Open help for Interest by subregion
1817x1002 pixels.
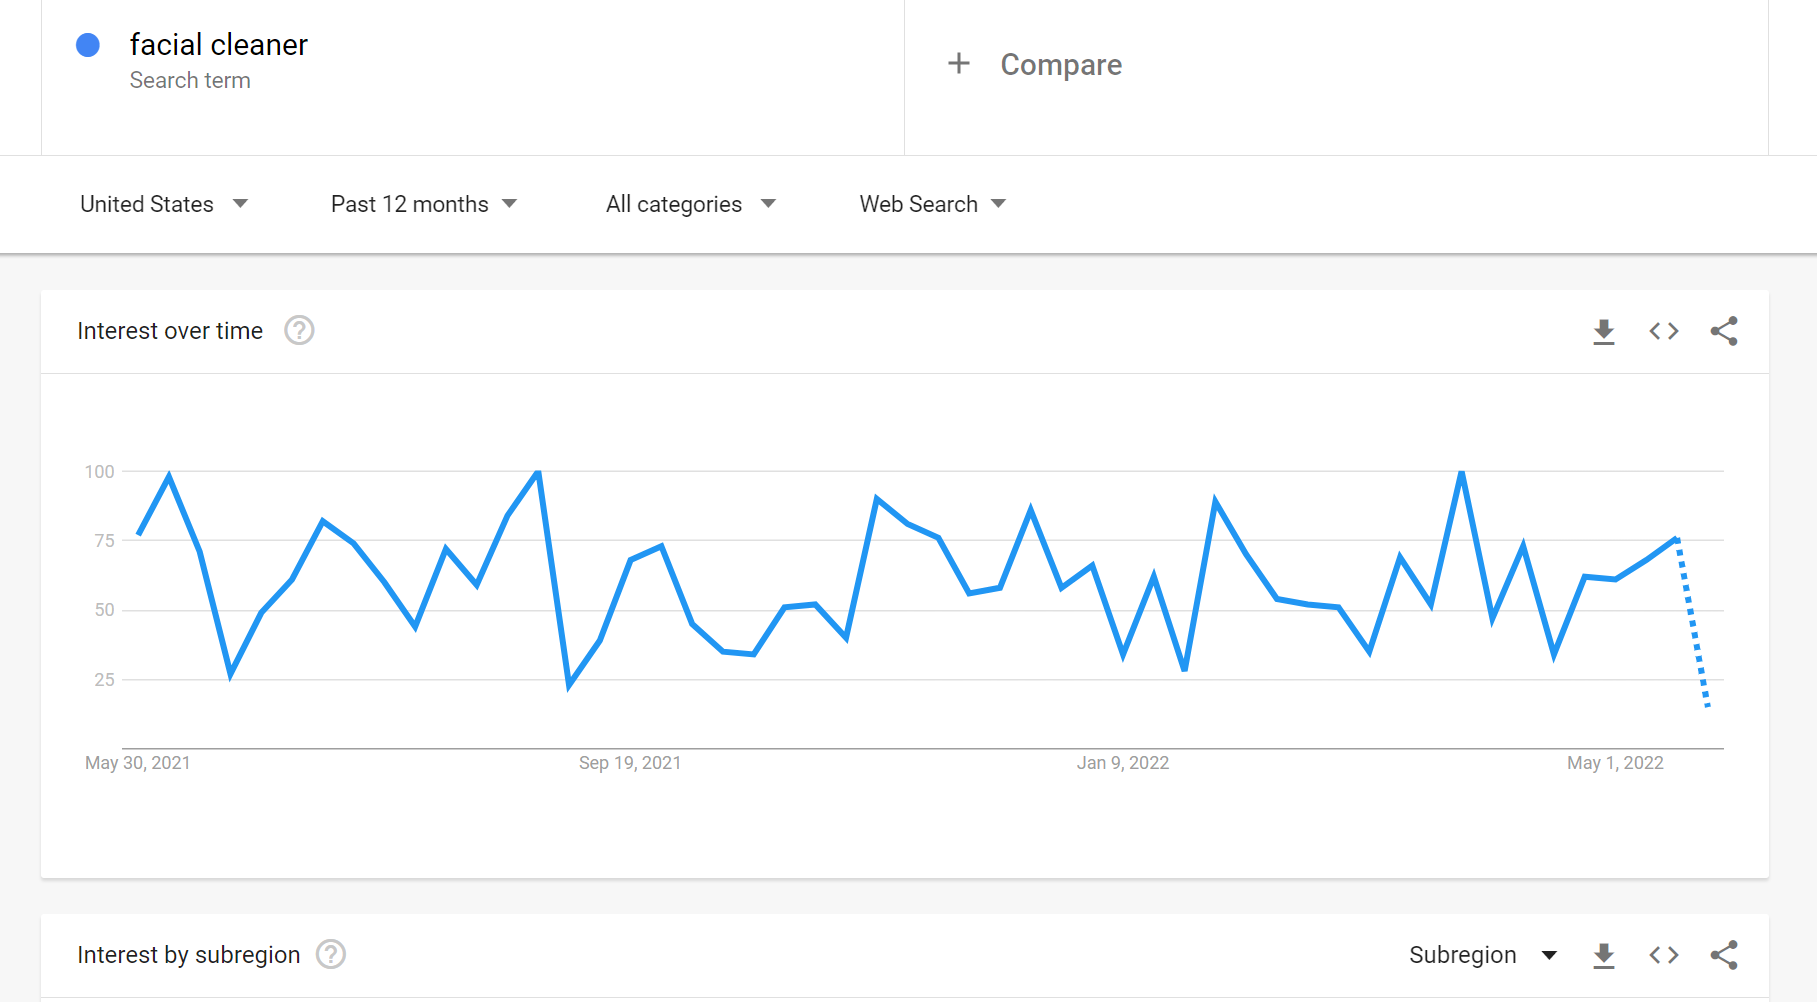point(331,954)
